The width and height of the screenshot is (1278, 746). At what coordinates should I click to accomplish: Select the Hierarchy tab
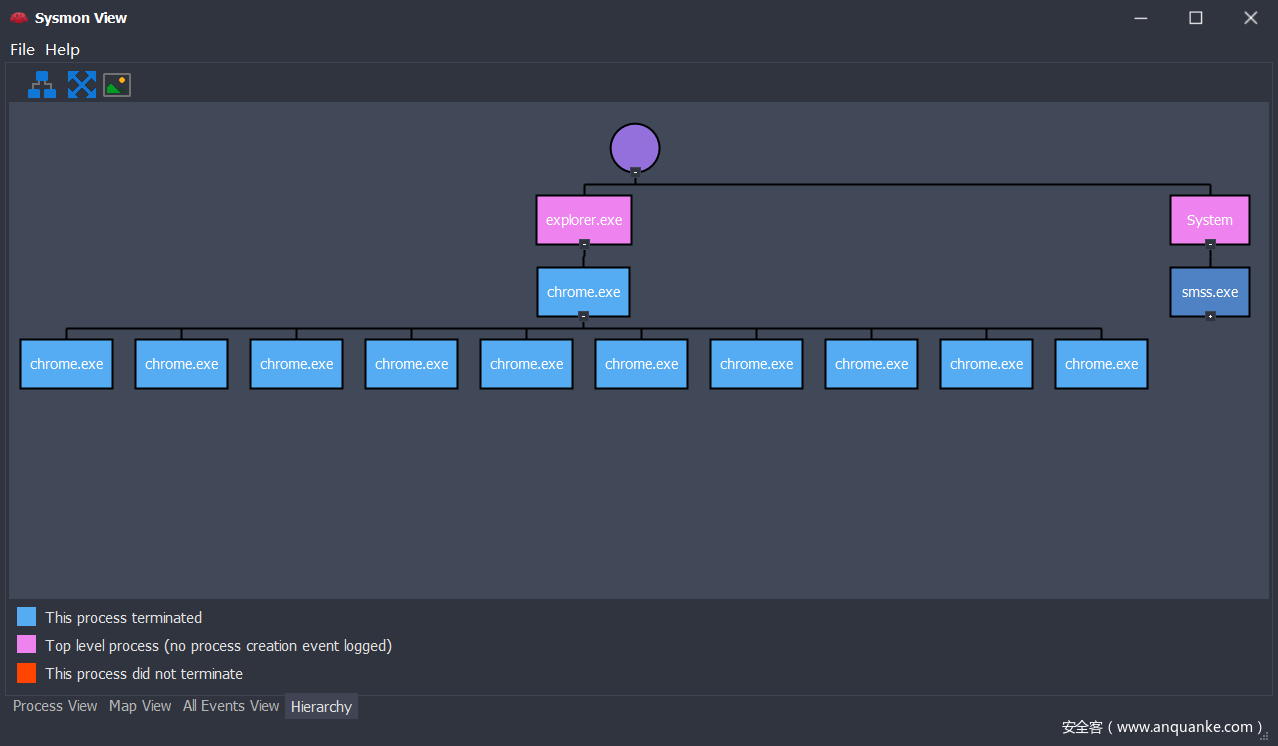point(321,707)
